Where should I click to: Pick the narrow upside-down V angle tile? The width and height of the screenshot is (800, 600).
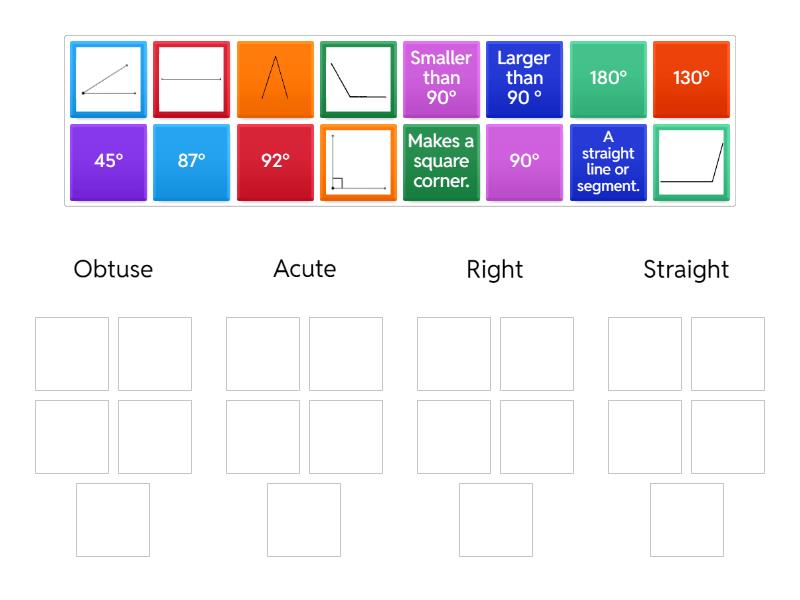274,79
